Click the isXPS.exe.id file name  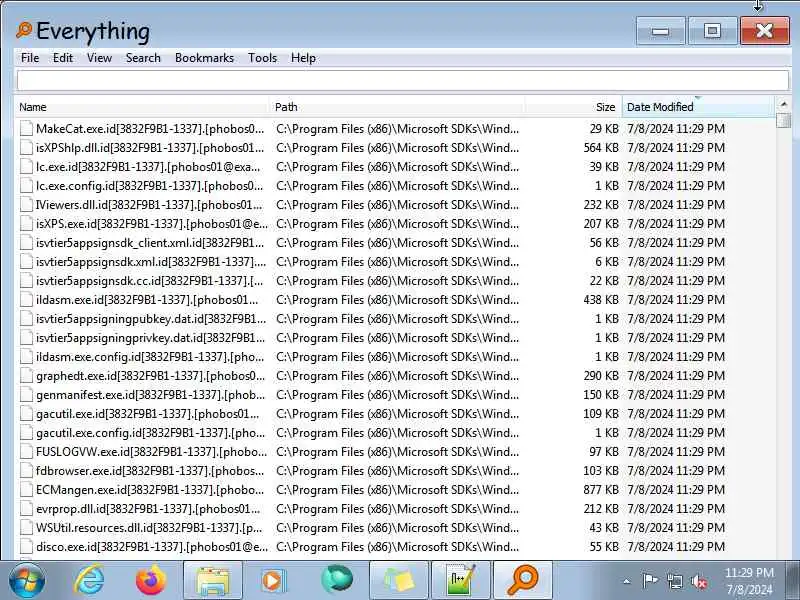[152, 223]
